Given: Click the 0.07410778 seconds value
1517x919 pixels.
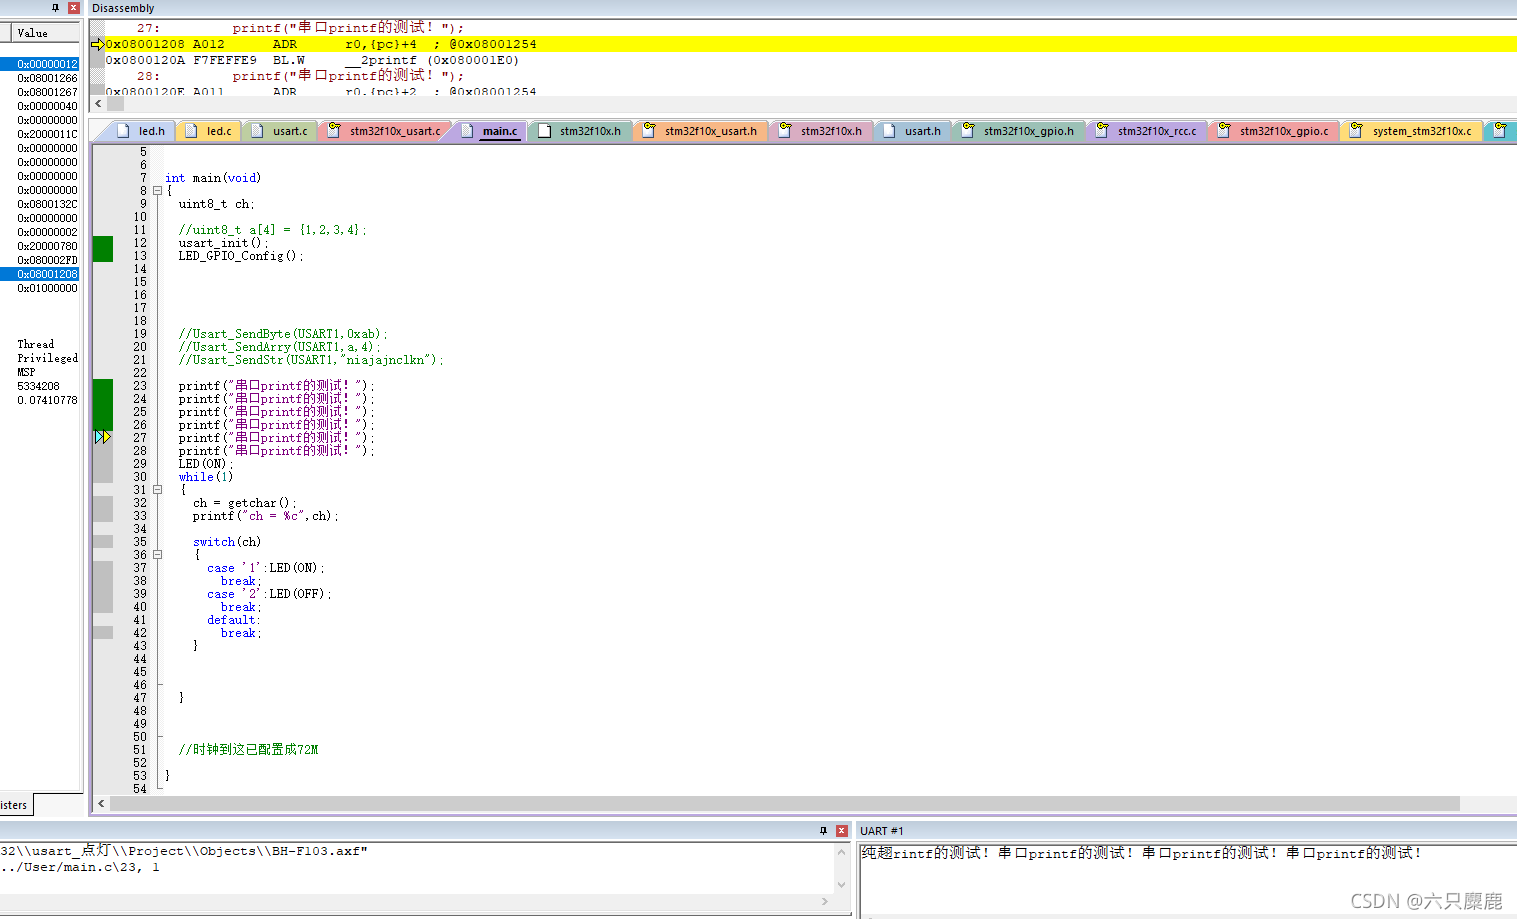Looking at the screenshot, I should [x=47, y=400].
